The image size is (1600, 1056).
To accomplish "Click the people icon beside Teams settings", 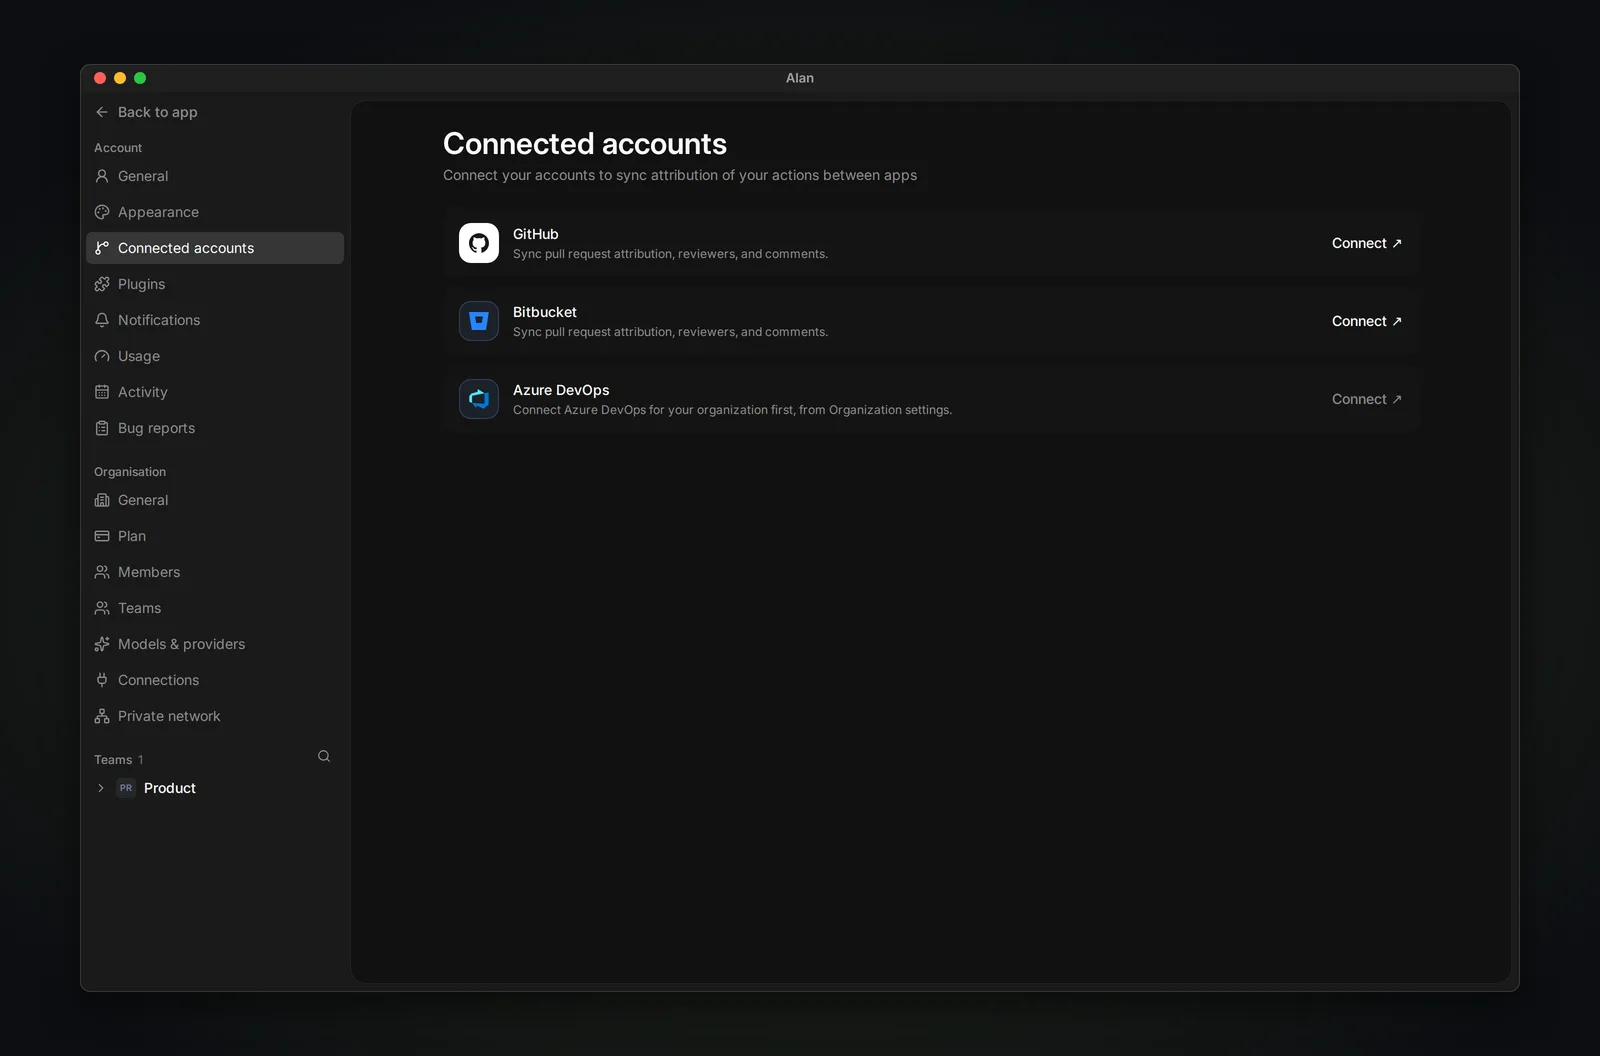I will click(102, 608).
